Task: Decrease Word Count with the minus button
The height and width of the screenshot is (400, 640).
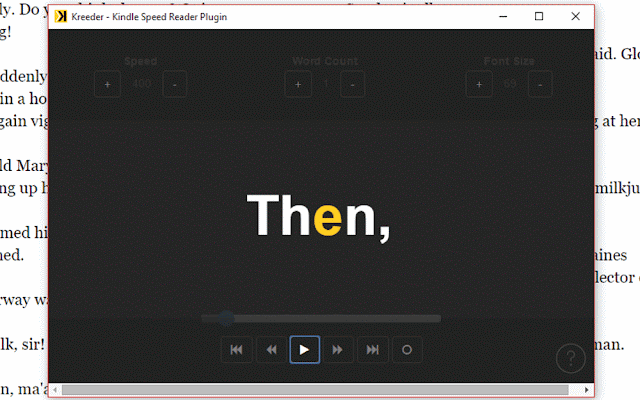Action: click(352, 84)
